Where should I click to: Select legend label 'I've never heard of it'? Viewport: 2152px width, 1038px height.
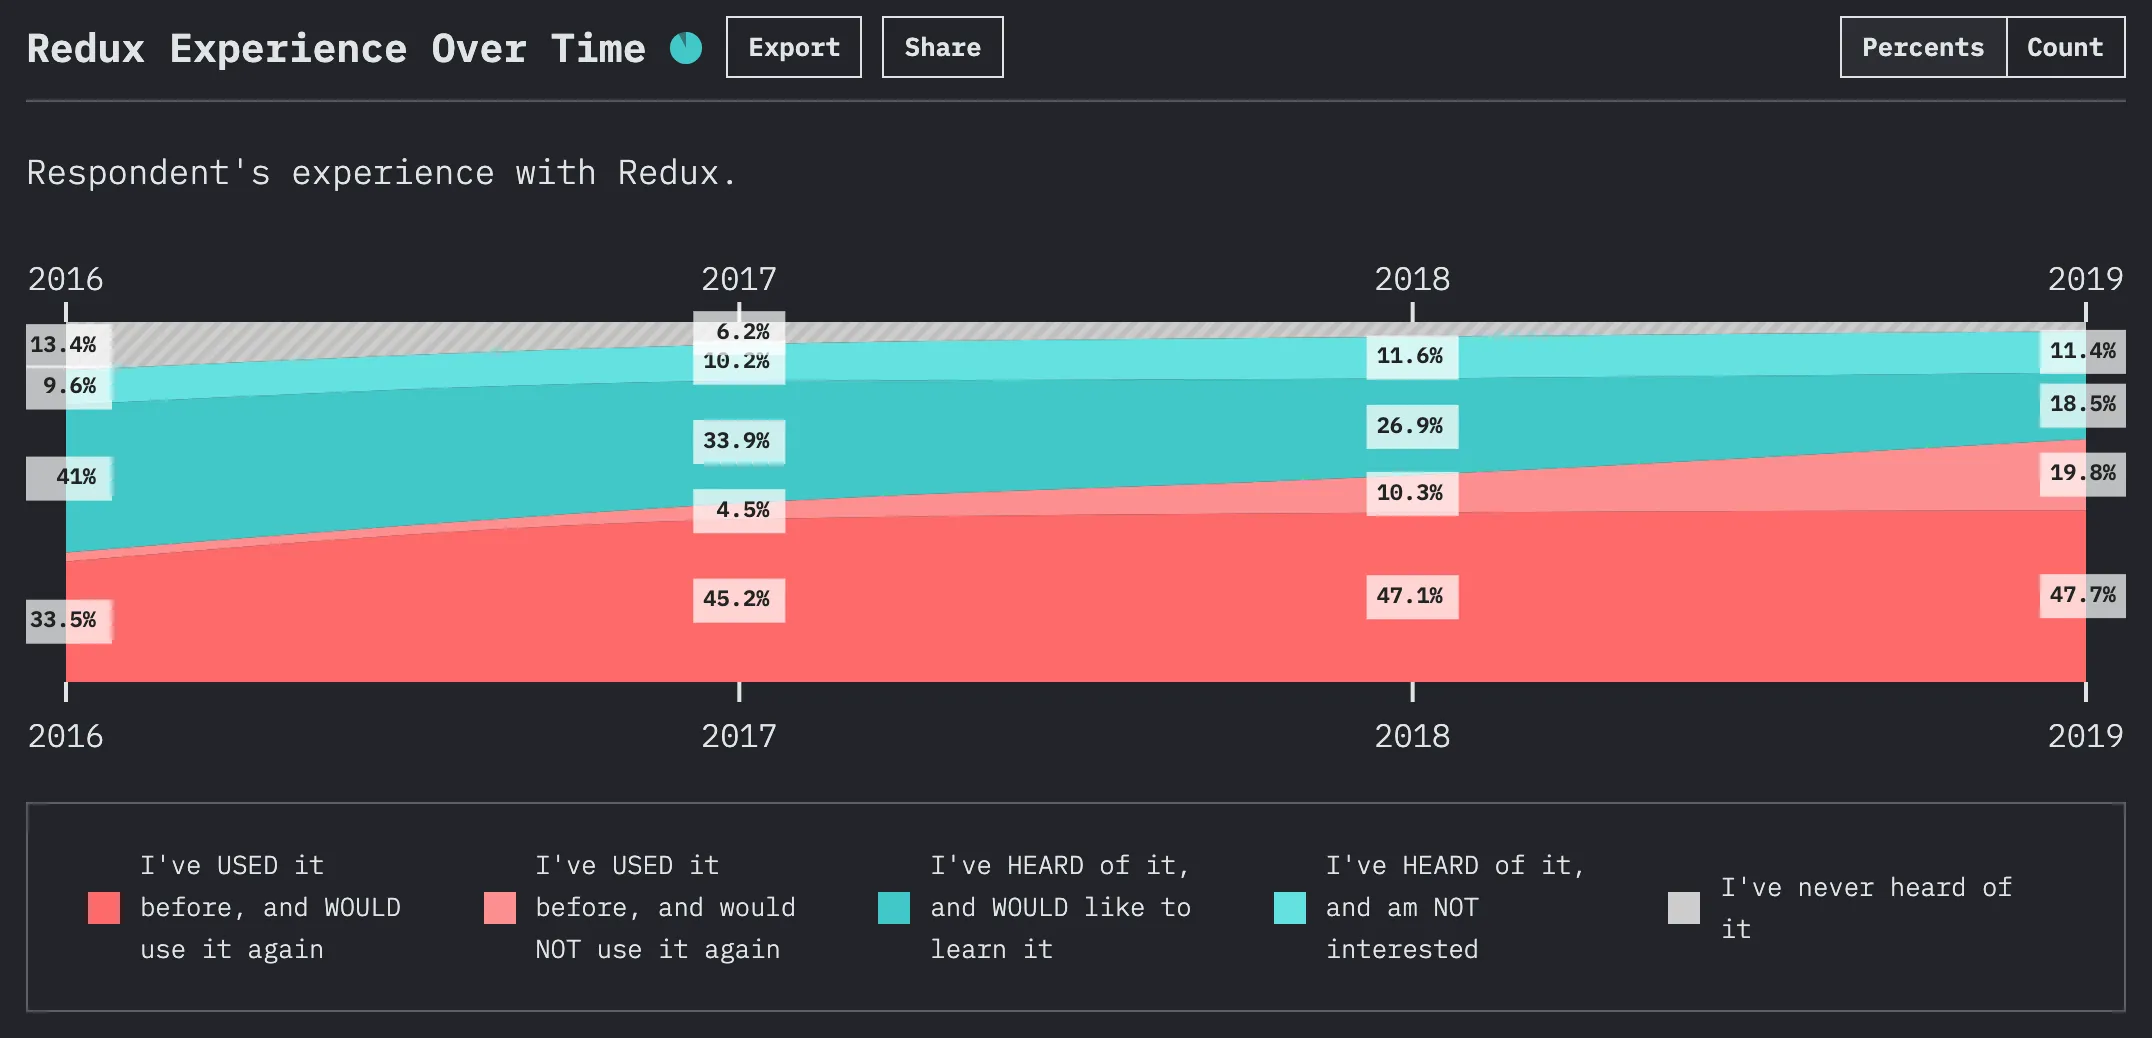(x=1867, y=908)
